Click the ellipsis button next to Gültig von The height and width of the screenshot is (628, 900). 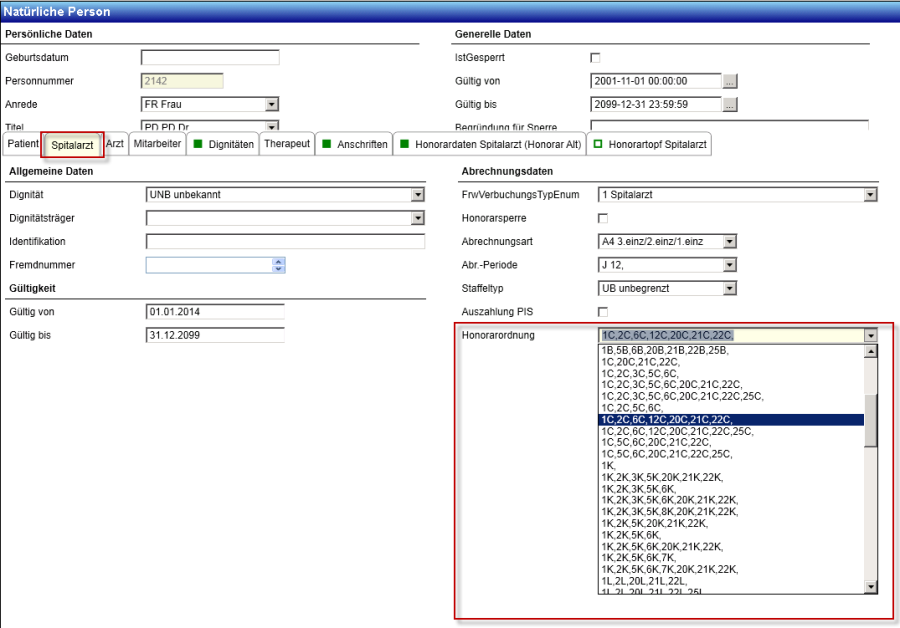pos(730,81)
